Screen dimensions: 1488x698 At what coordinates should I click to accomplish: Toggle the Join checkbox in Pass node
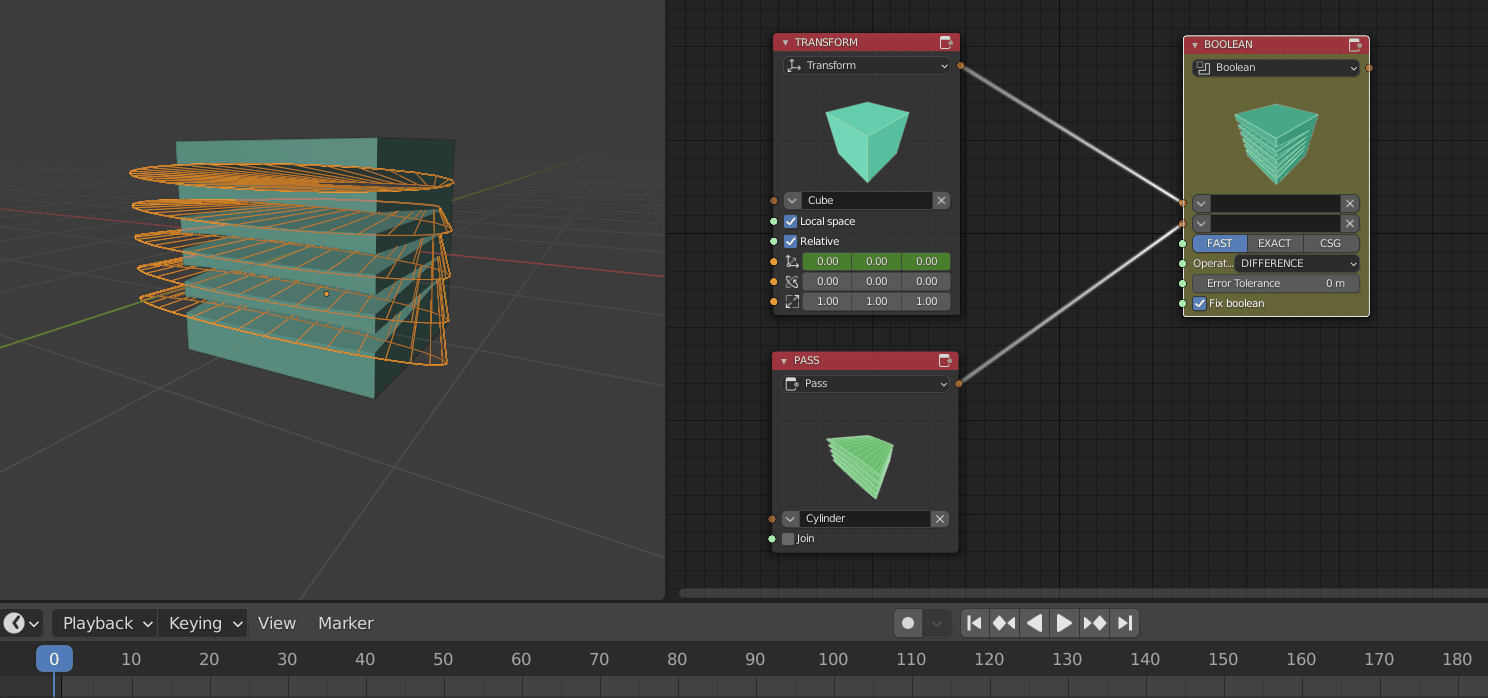click(788, 538)
